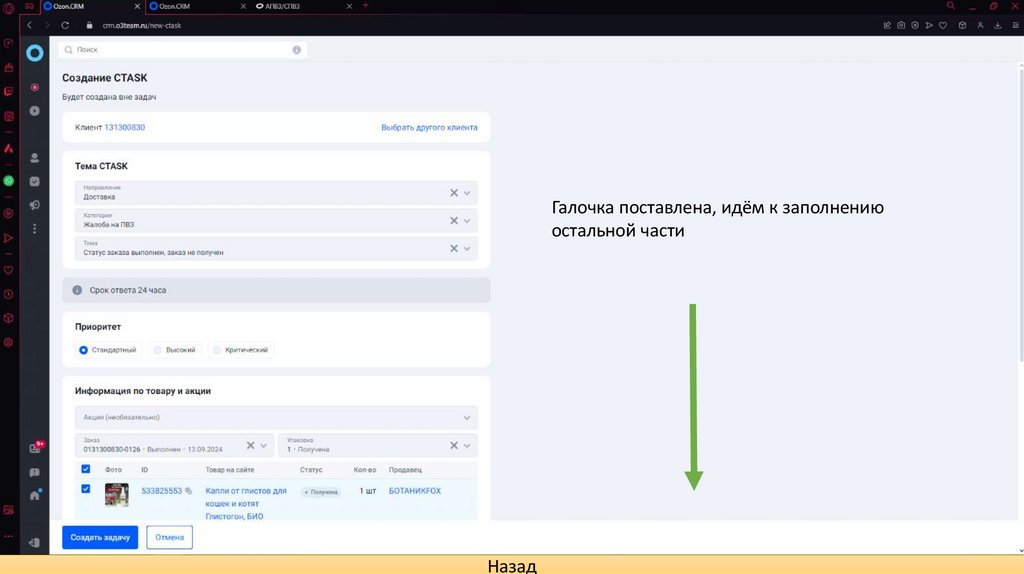This screenshot has width=1024, height=574.
Task: Open the megaphone announcements icon in sidebar
Action: click(35, 205)
